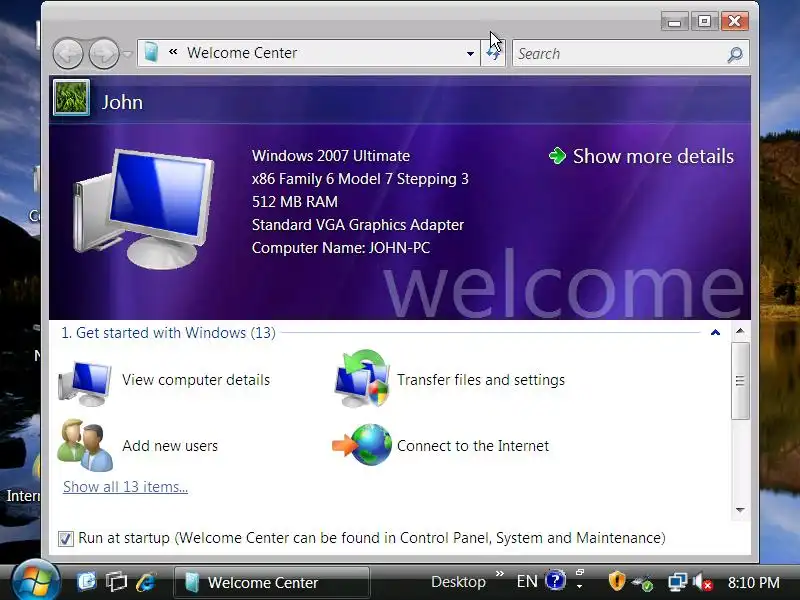Select the View computer details icon
Viewport: 800px width, 600px height.
(x=85, y=383)
